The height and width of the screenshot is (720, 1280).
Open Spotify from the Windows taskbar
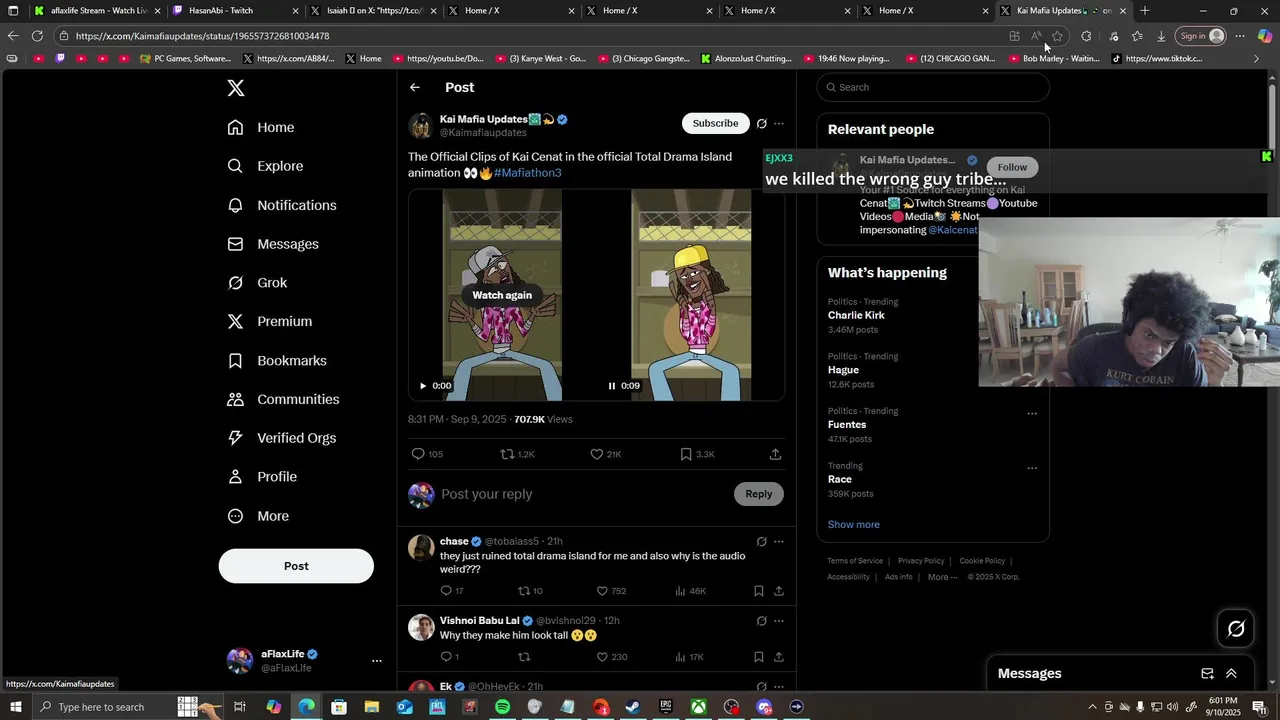point(502,707)
